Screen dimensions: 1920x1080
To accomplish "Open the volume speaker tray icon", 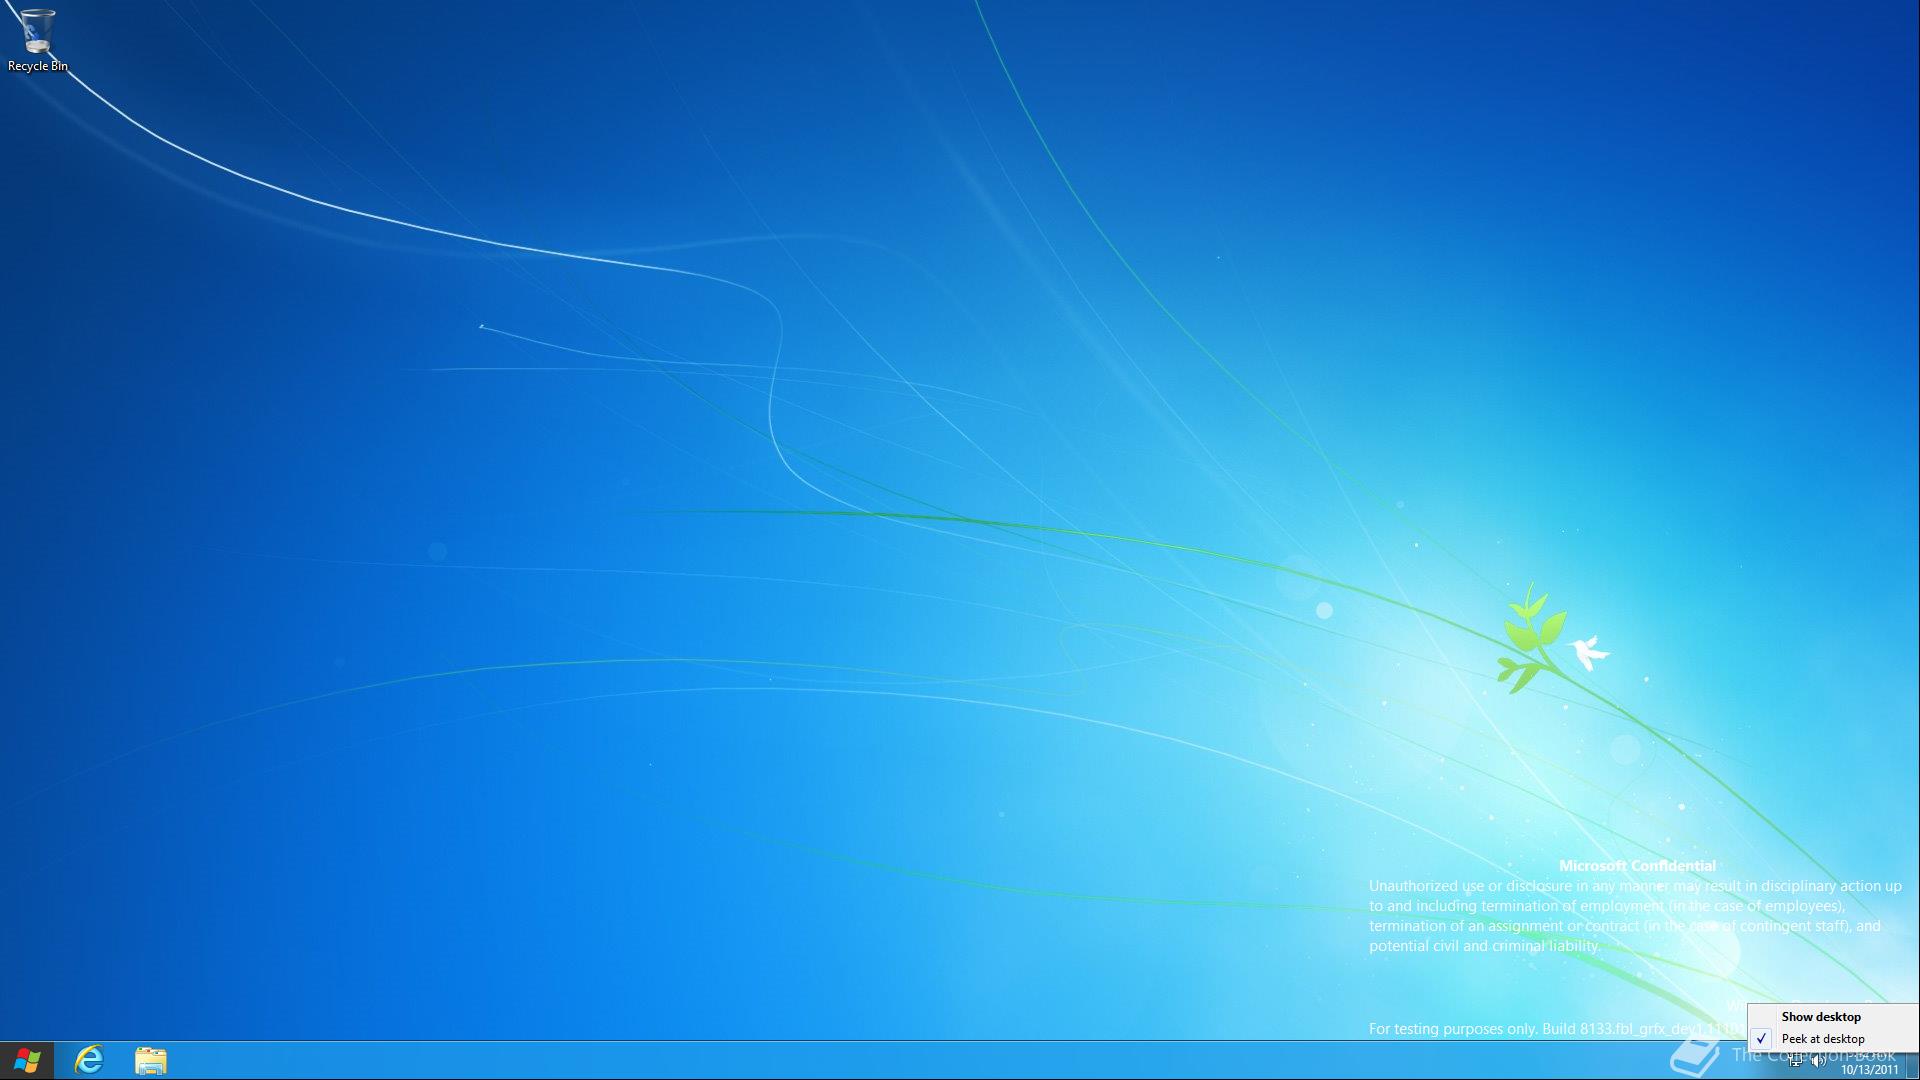I will pyautogui.click(x=1819, y=1062).
